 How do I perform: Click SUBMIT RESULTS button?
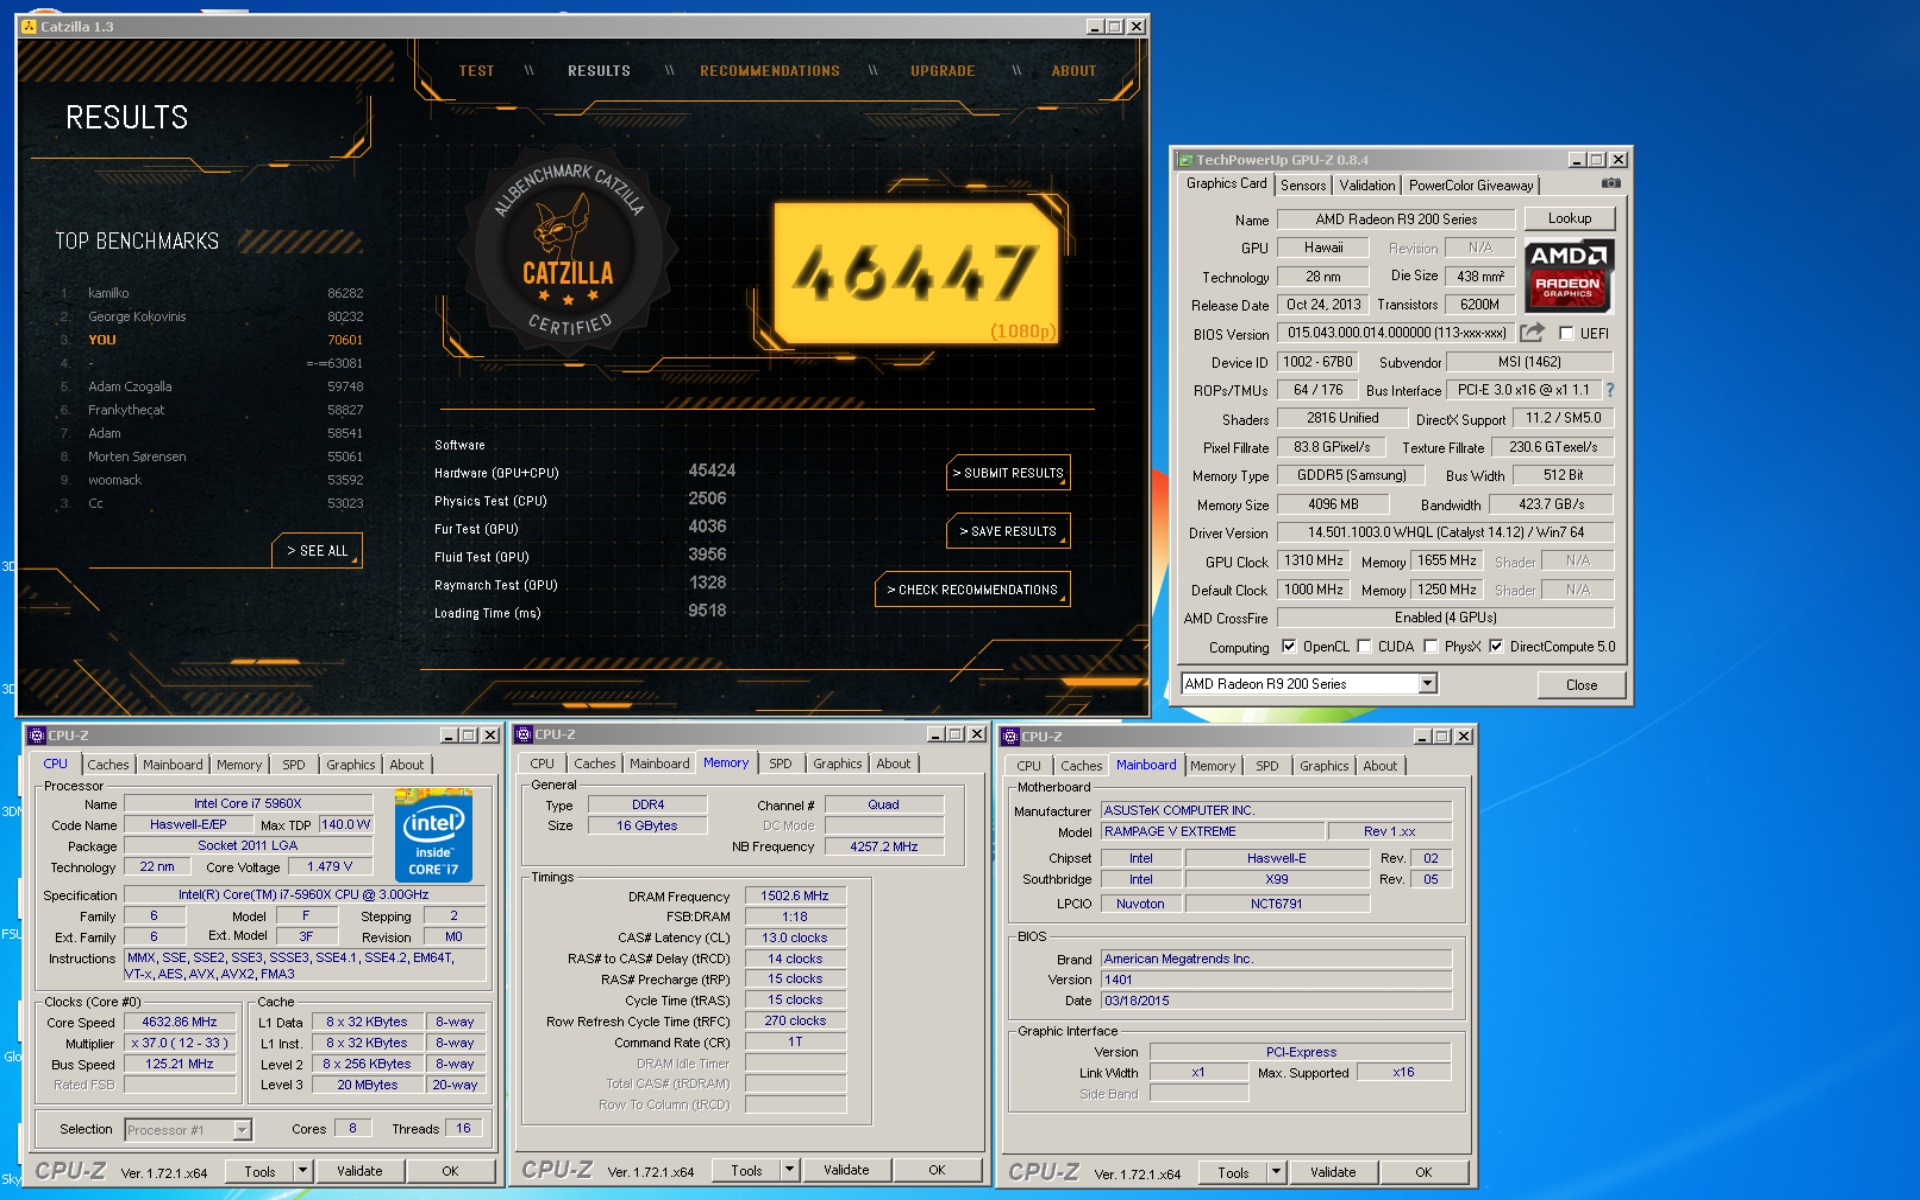1008,473
